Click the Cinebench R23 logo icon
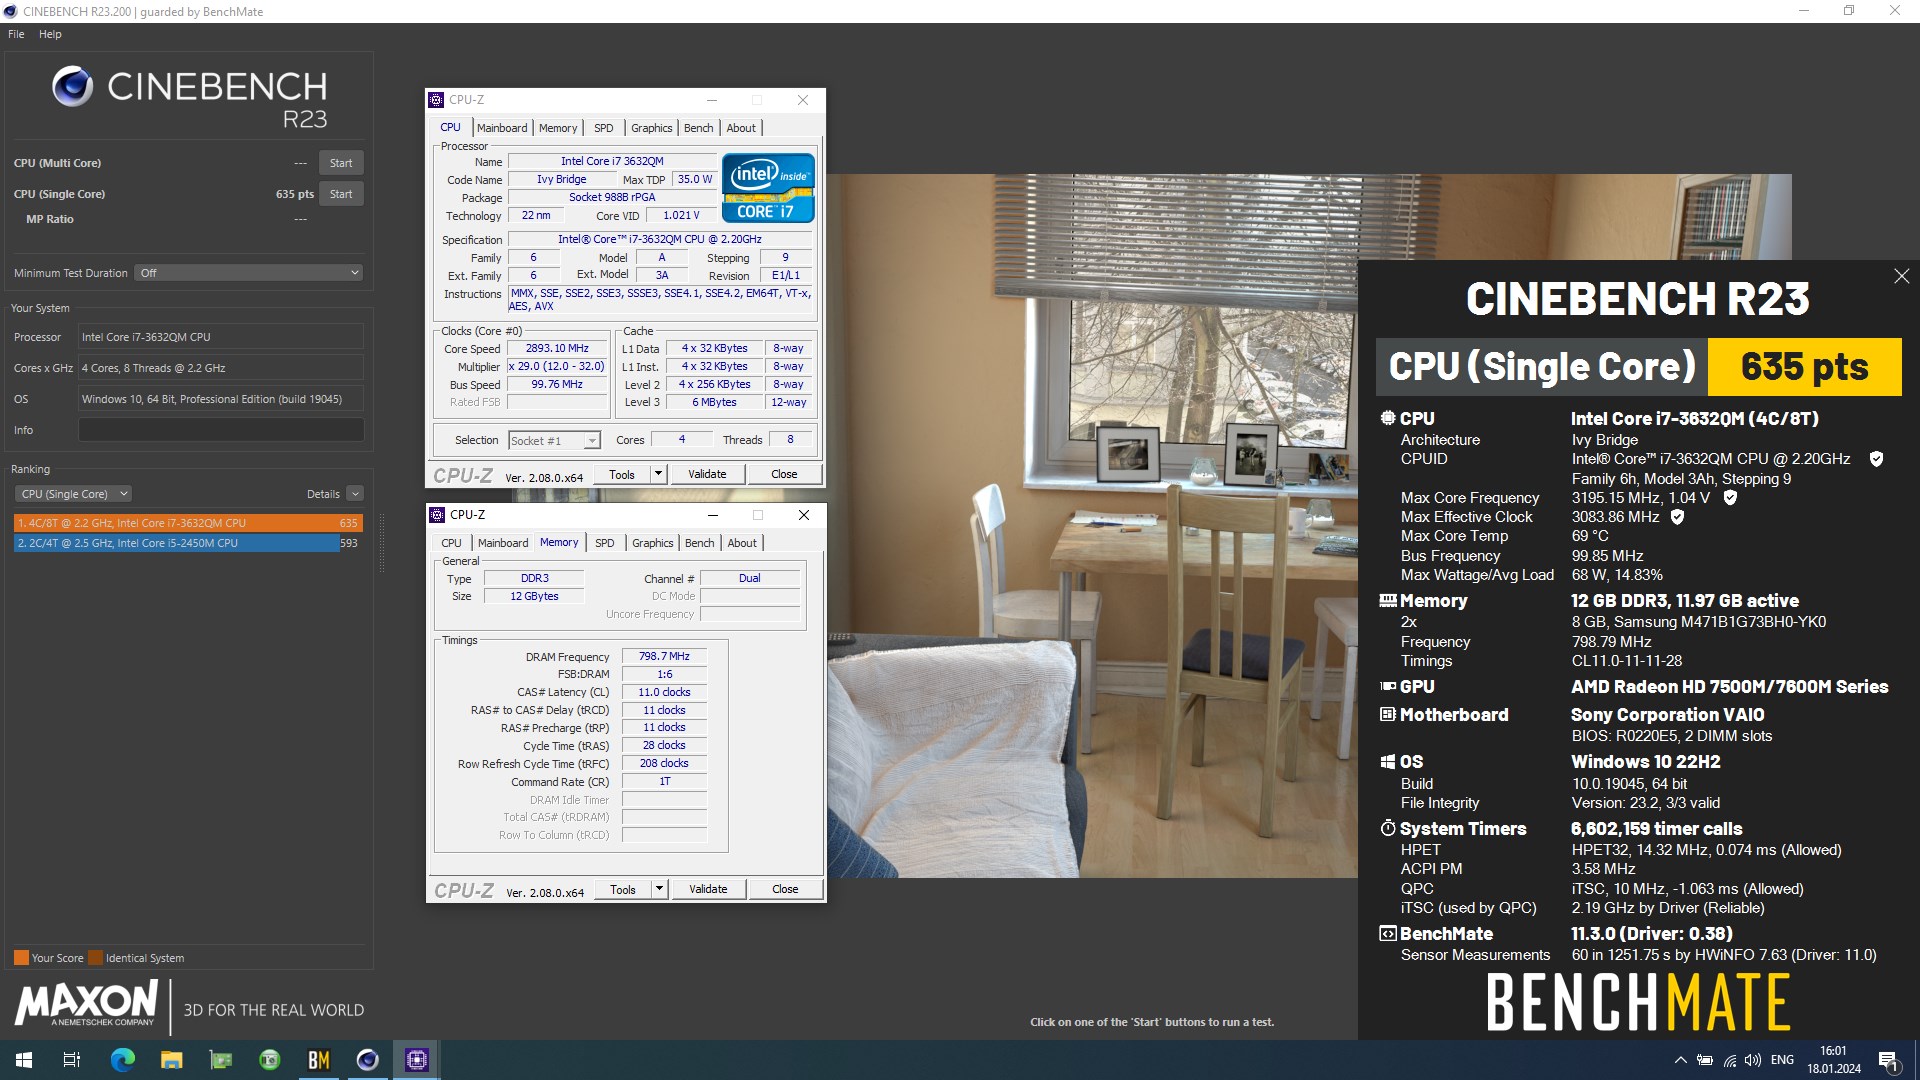Viewport: 1920px width, 1080px height. coord(73,87)
